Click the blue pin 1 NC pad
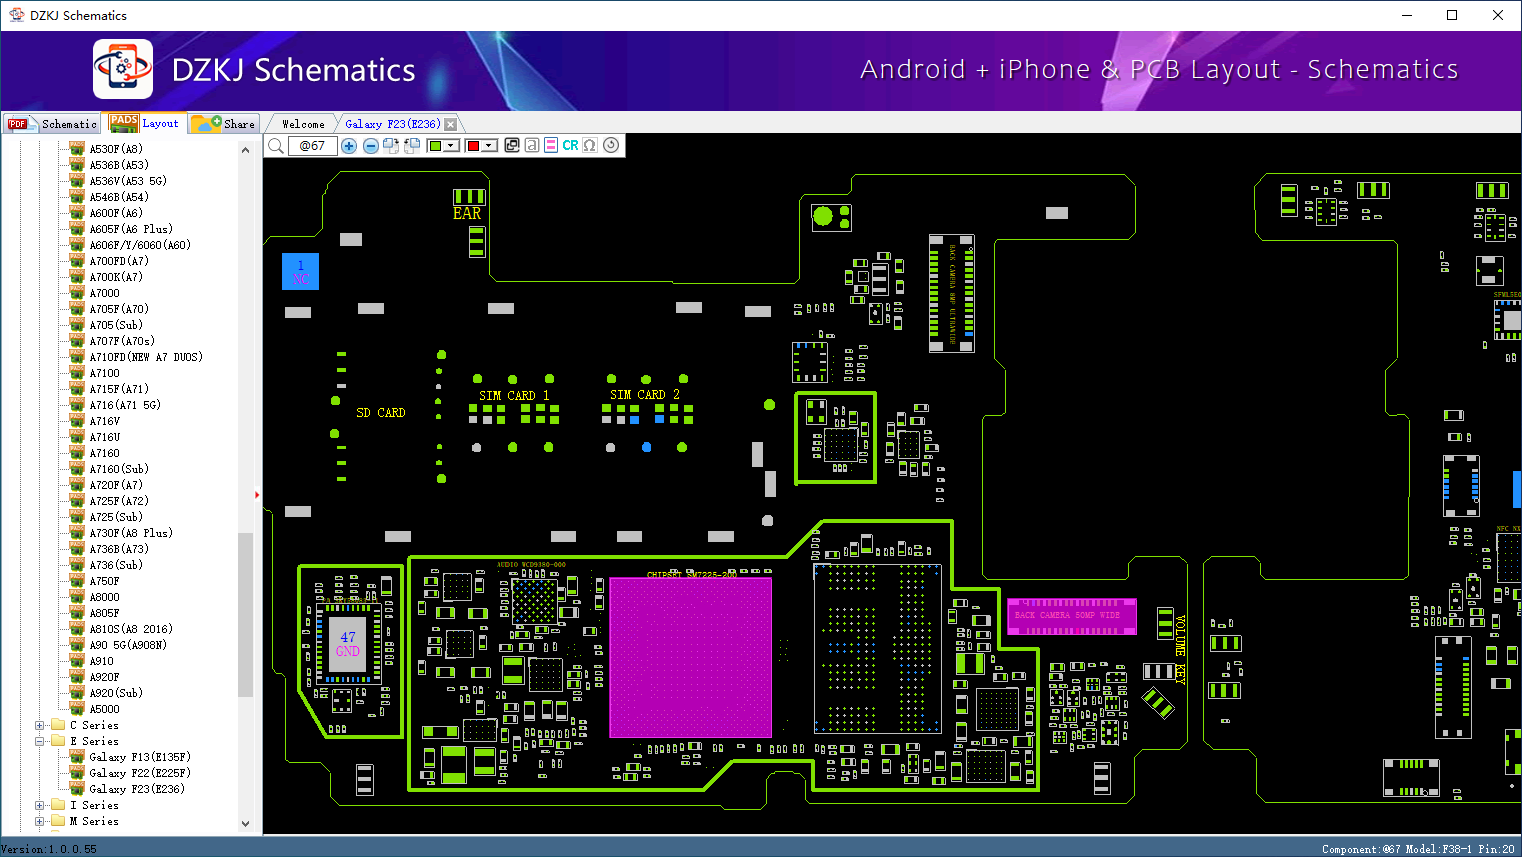This screenshot has width=1522, height=857. tap(300, 272)
